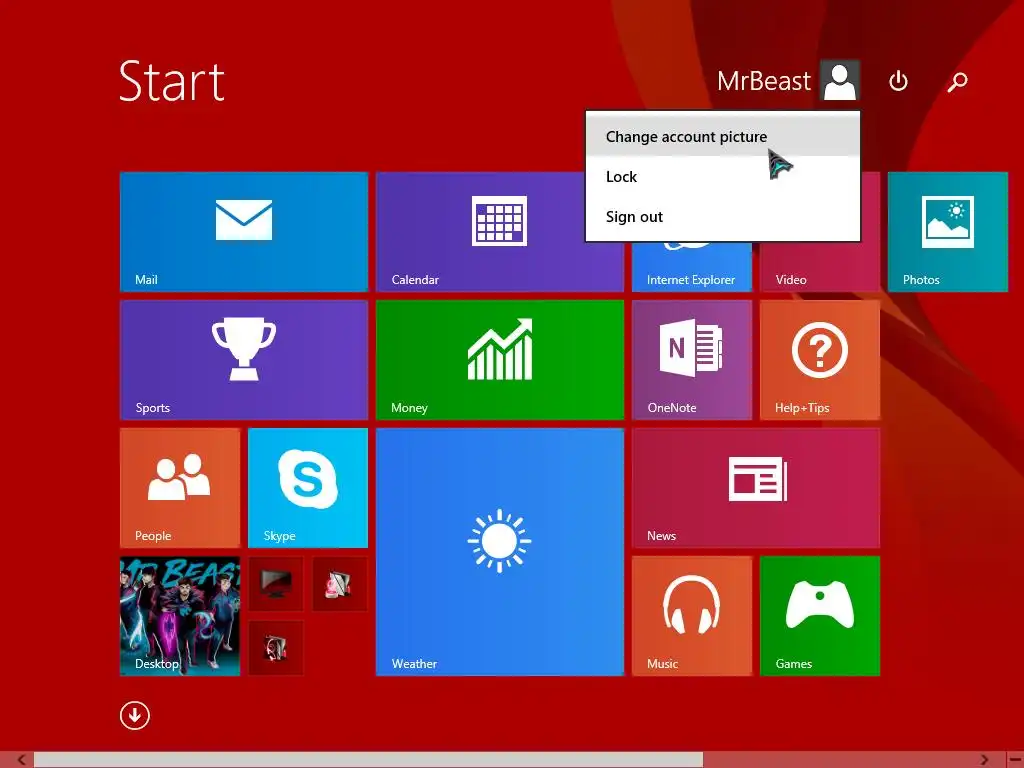1024x768 pixels.
Task: Show all apps with the down arrow
Action: [x=135, y=715]
